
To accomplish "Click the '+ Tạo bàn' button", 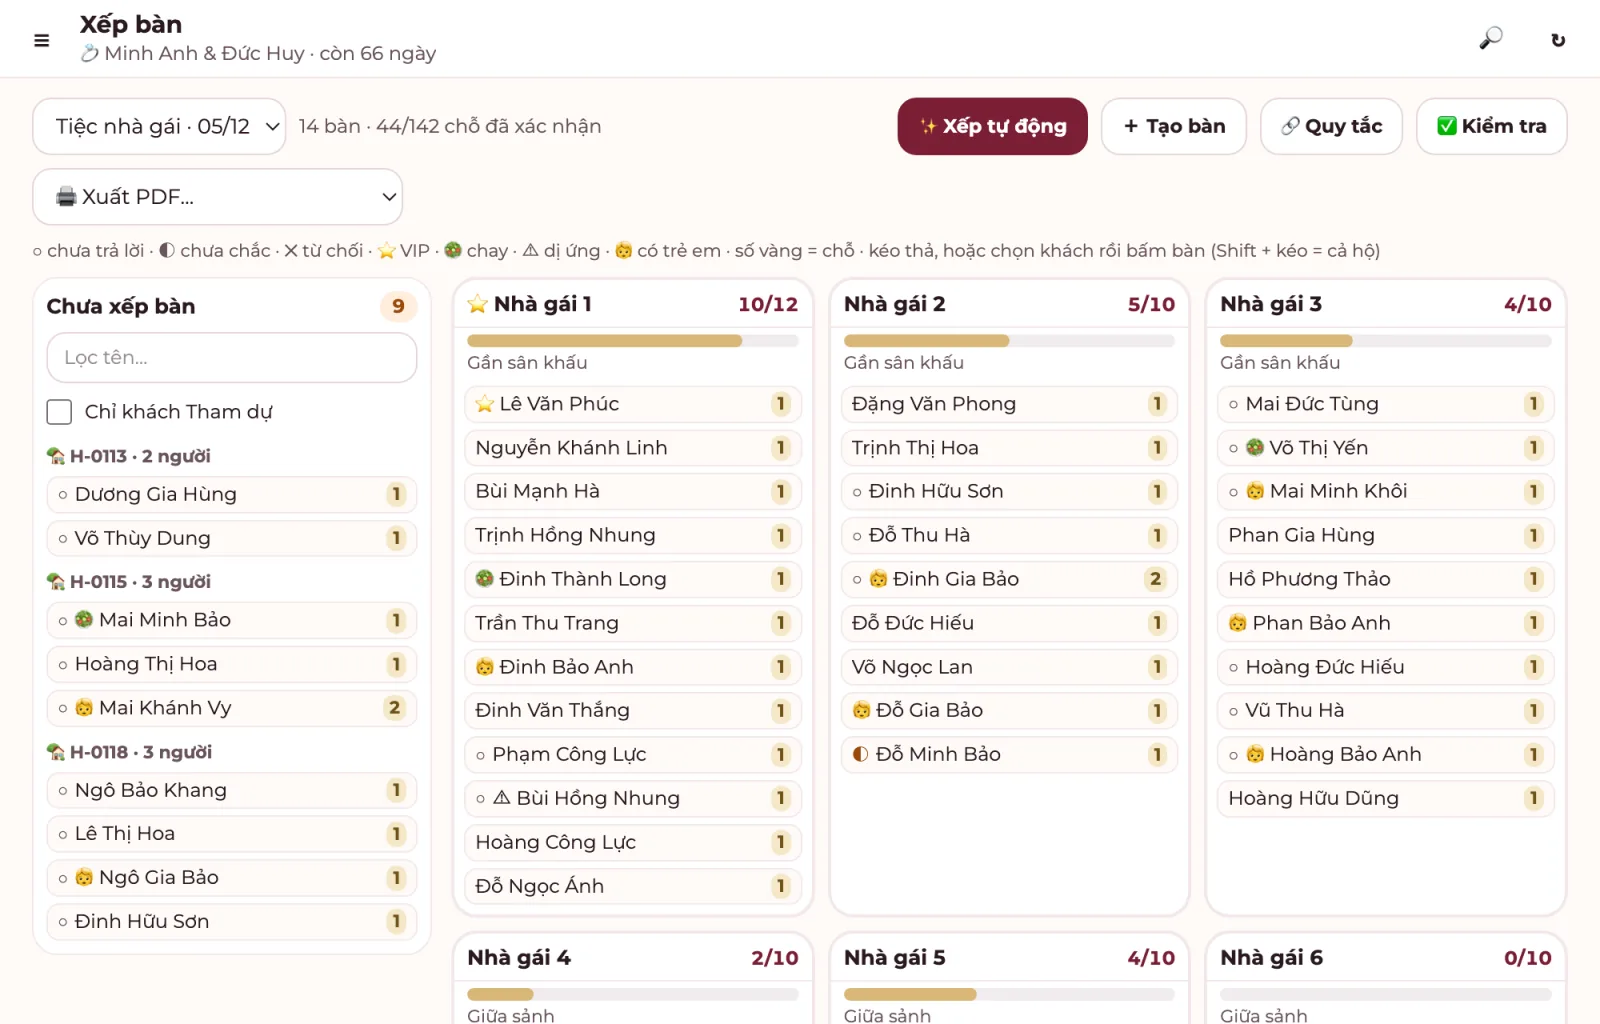I will [x=1174, y=126].
